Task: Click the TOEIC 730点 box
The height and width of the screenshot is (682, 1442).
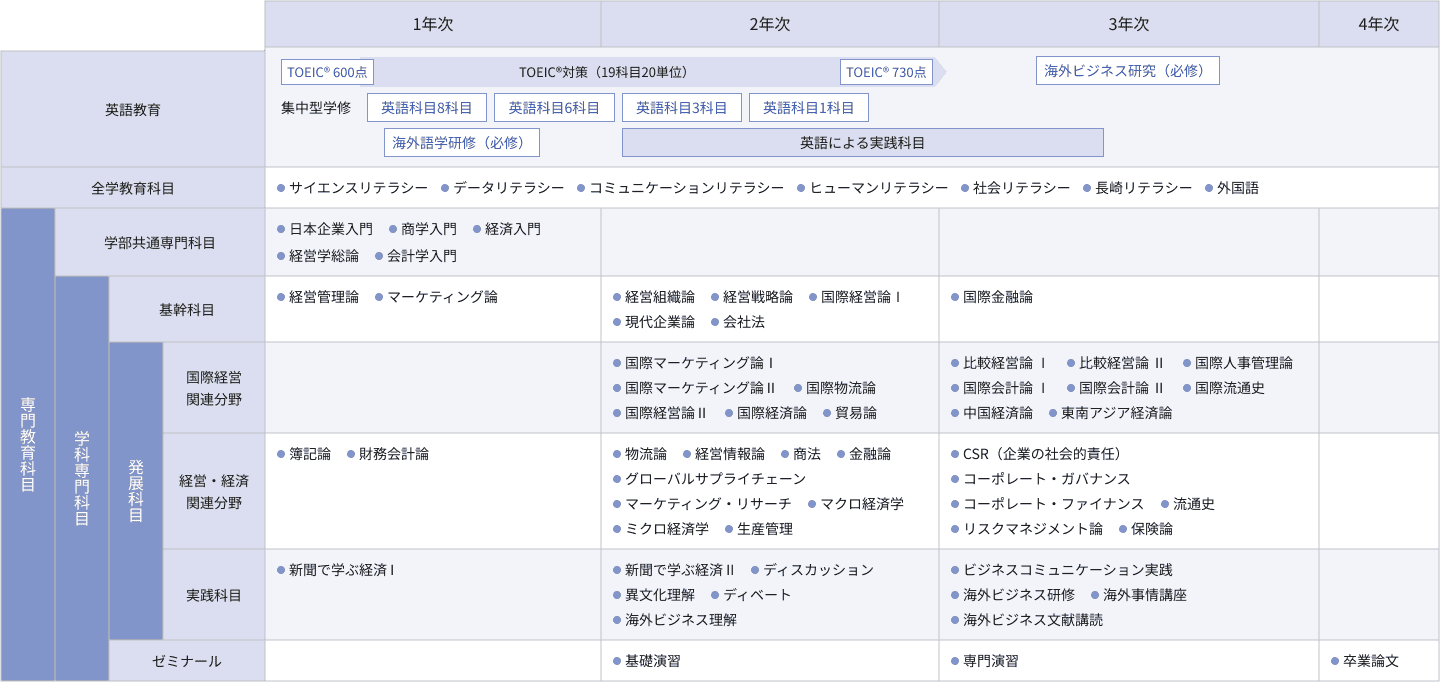Action: click(x=887, y=72)
